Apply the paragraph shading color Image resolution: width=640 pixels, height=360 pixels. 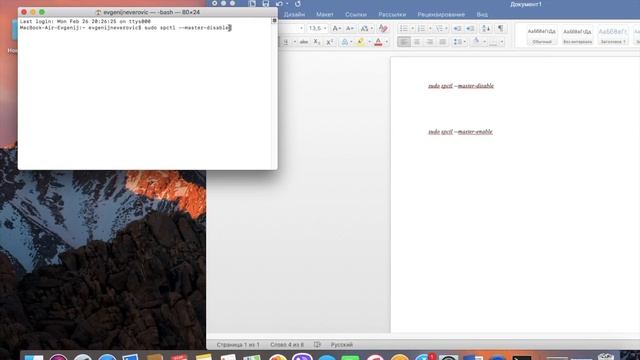476,42
